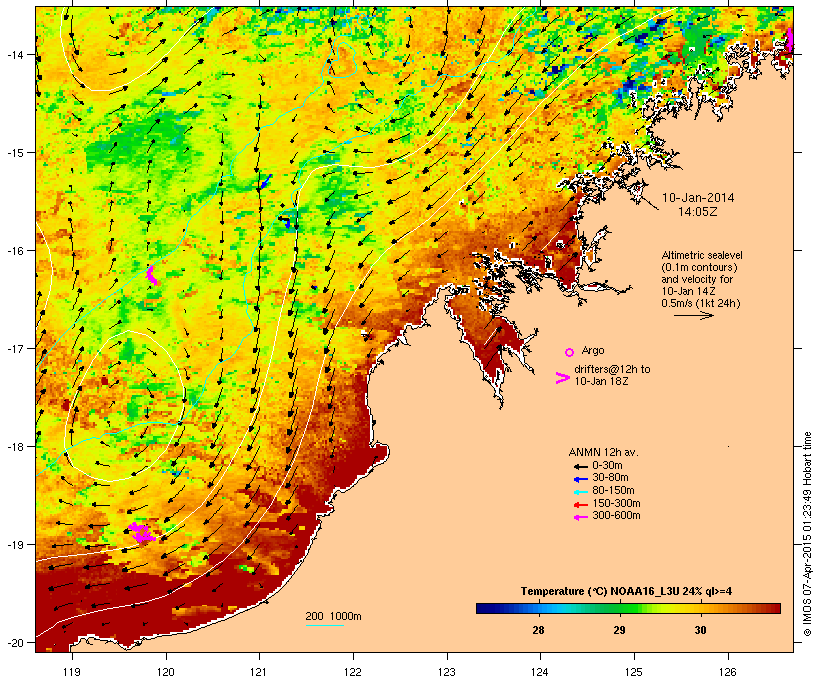Click the '80-150m' depth label

pos(613,491)
